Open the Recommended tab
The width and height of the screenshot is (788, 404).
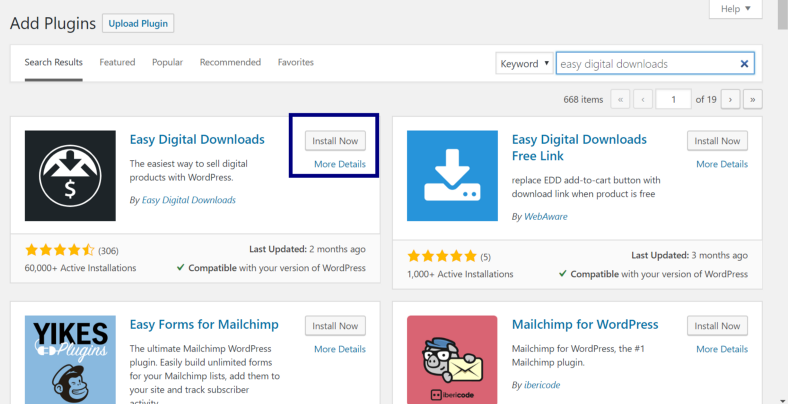coord(230,62)
